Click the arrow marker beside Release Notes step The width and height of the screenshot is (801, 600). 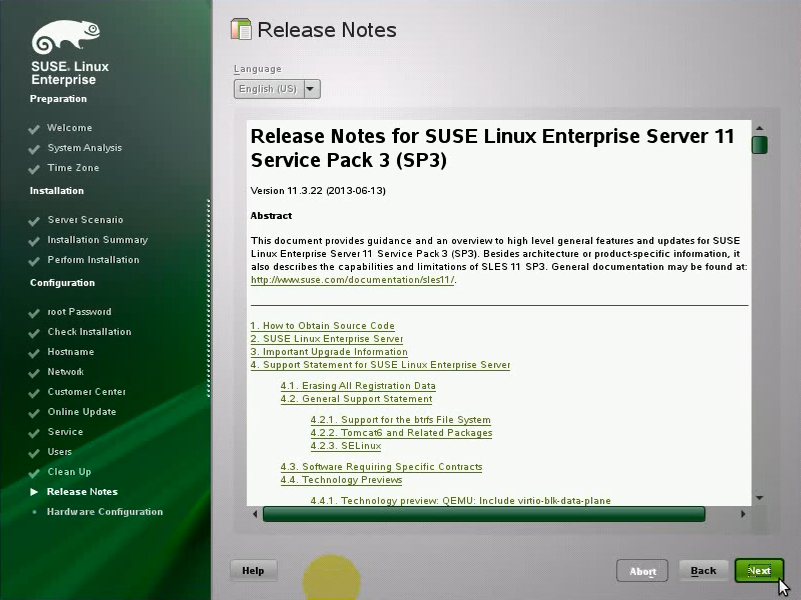(34, 492)
